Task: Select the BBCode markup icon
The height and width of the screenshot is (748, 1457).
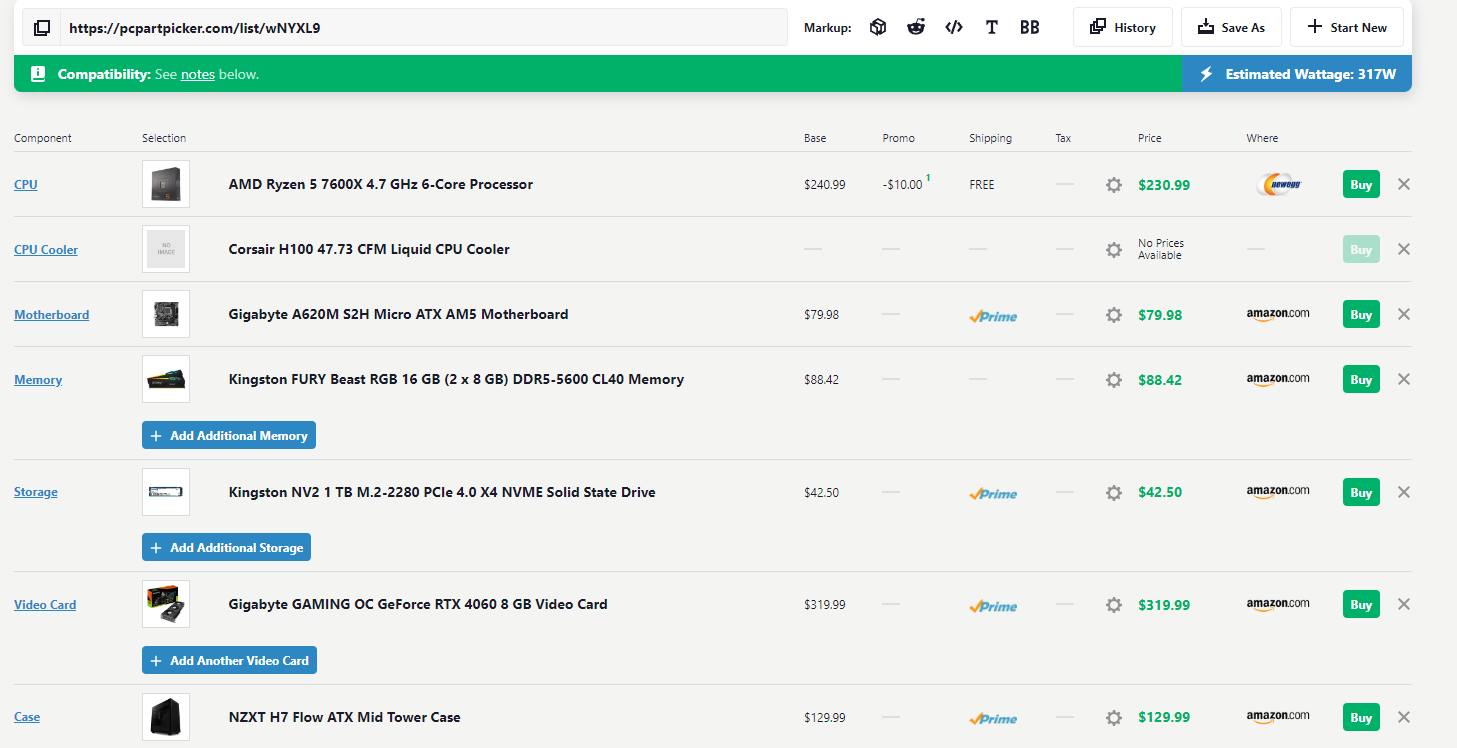Action: (1030, 28)
